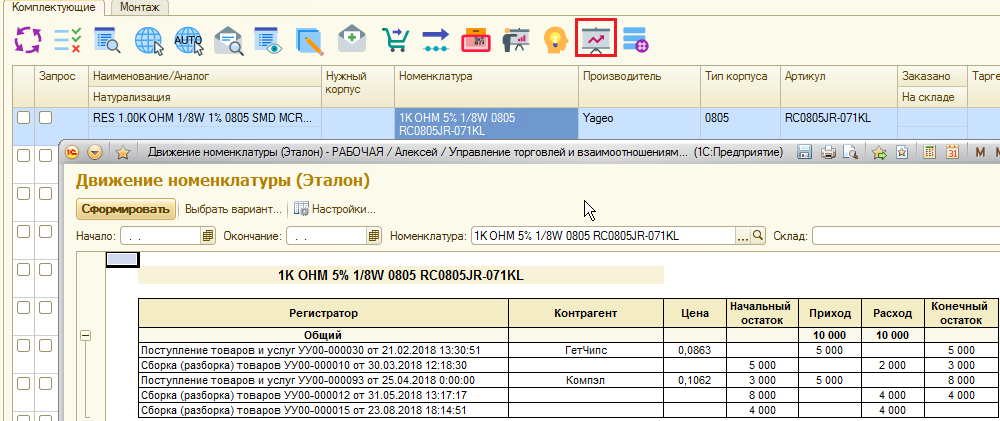Click the checklist with checkmarks icon

pos(68,40)
